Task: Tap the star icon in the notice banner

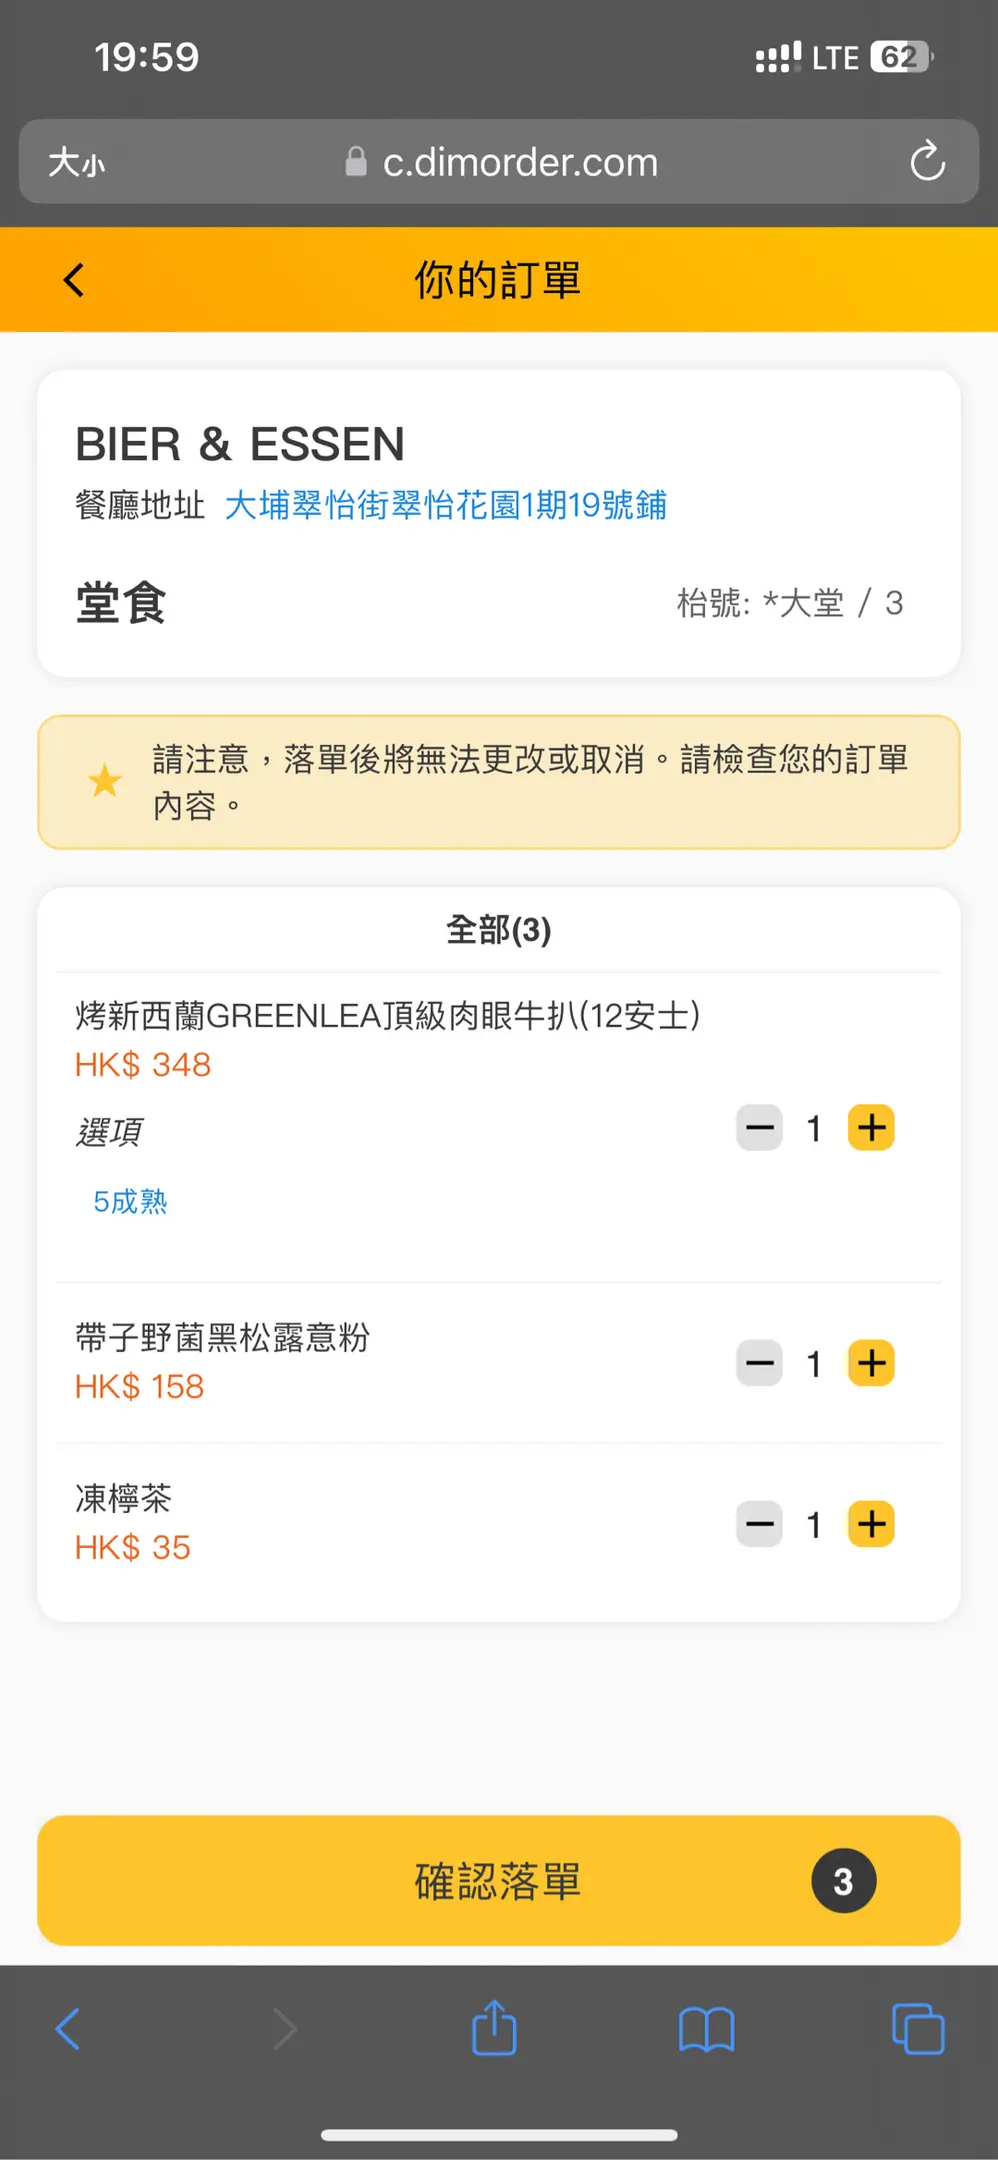Action: pos(105,781)
